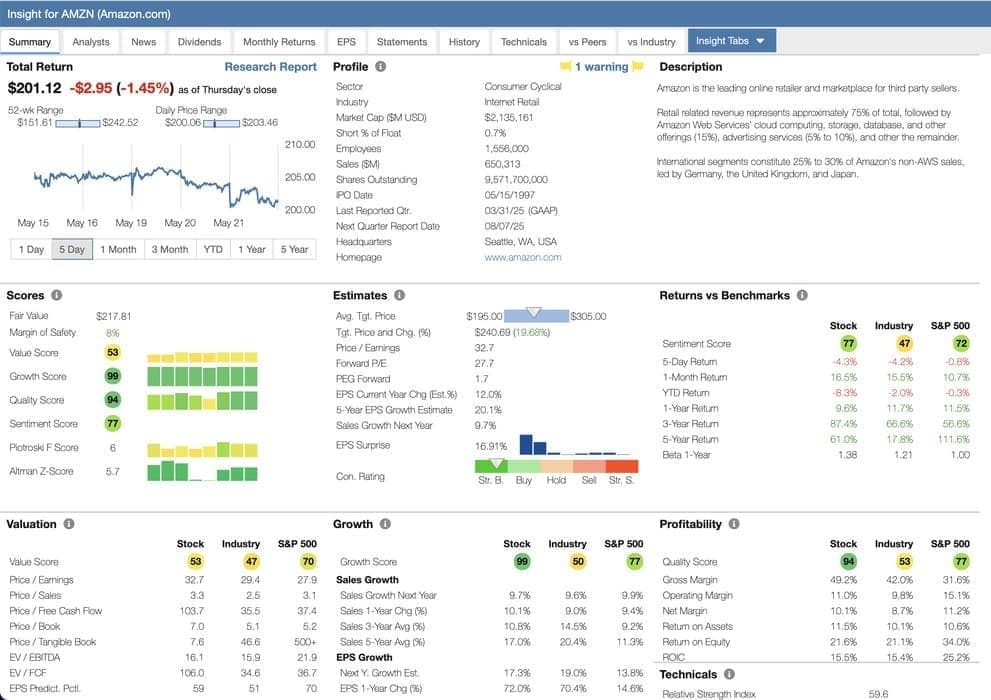This screenshot has width=991, height=700.
Task: Click Tgt. Price value $240.69
Action: click(x=492, y=332)
